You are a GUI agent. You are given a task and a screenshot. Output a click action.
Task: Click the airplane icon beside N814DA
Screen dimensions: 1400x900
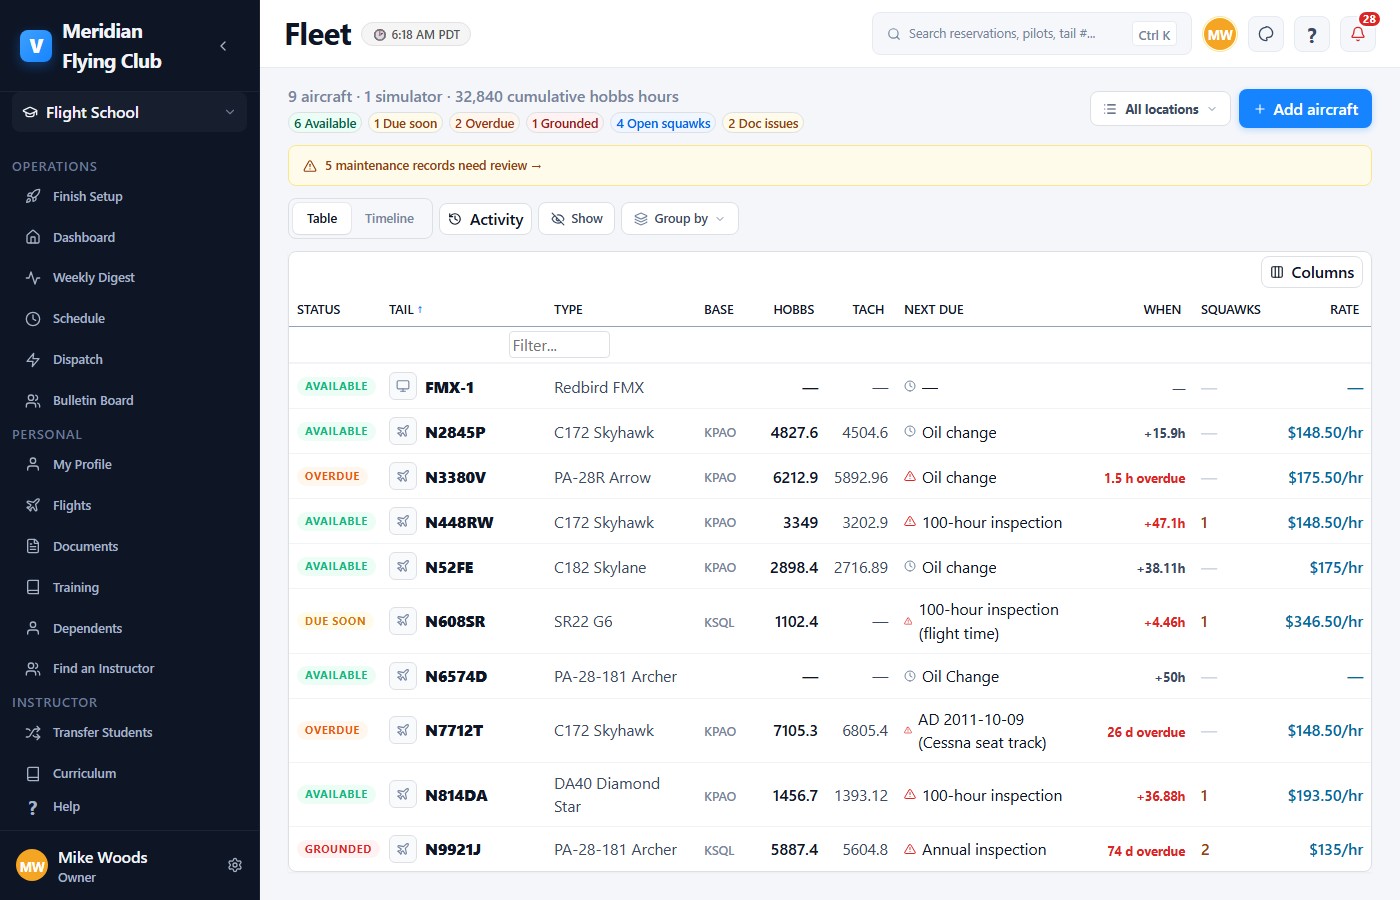pyautogui.click(x=403, y=794)
